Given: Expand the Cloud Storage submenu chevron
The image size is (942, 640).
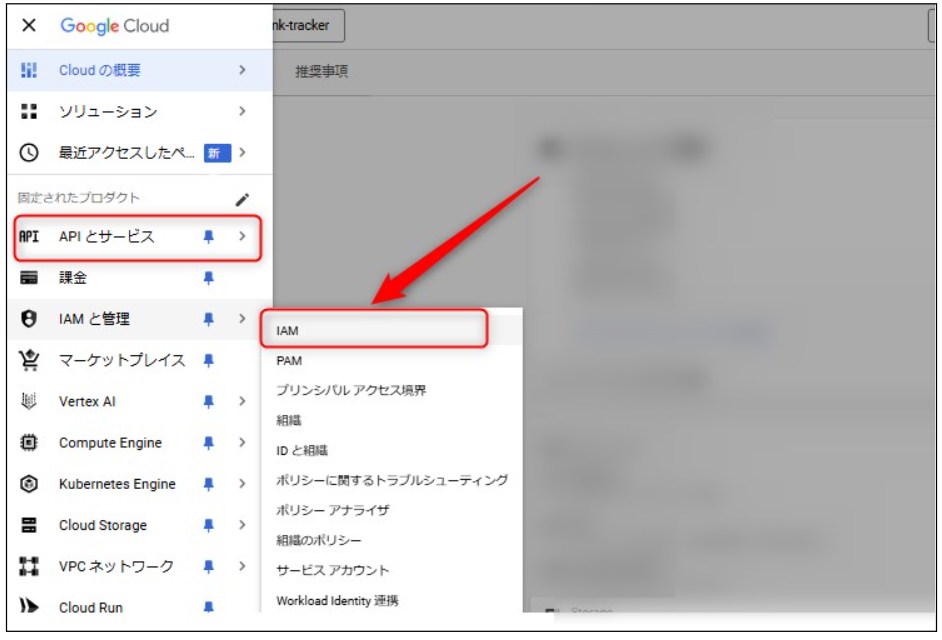Looking at the screenshot, I should point(242,525).
